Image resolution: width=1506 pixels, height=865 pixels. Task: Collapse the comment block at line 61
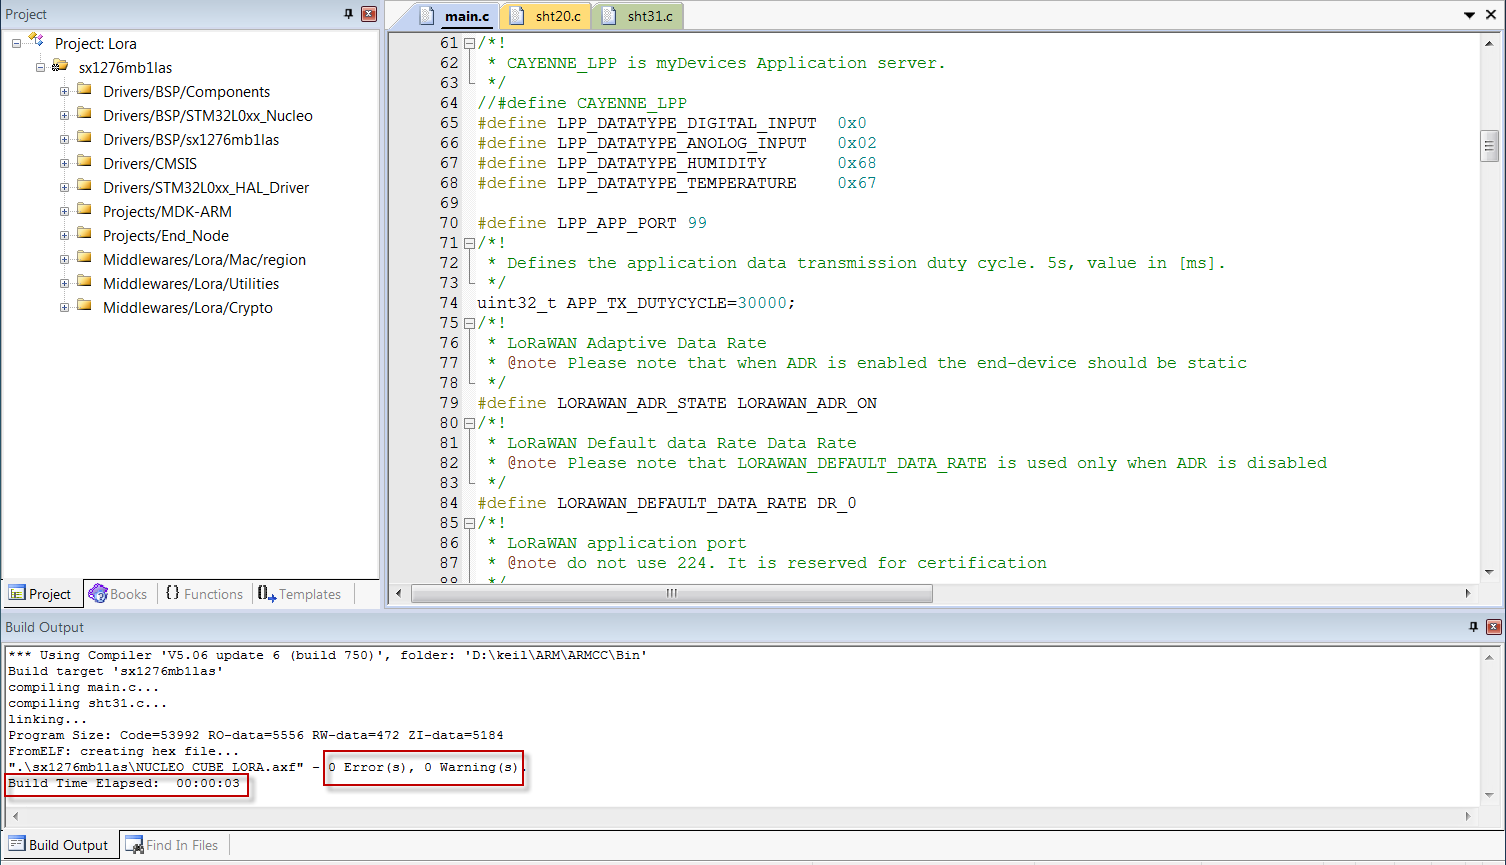pos(469,43)
